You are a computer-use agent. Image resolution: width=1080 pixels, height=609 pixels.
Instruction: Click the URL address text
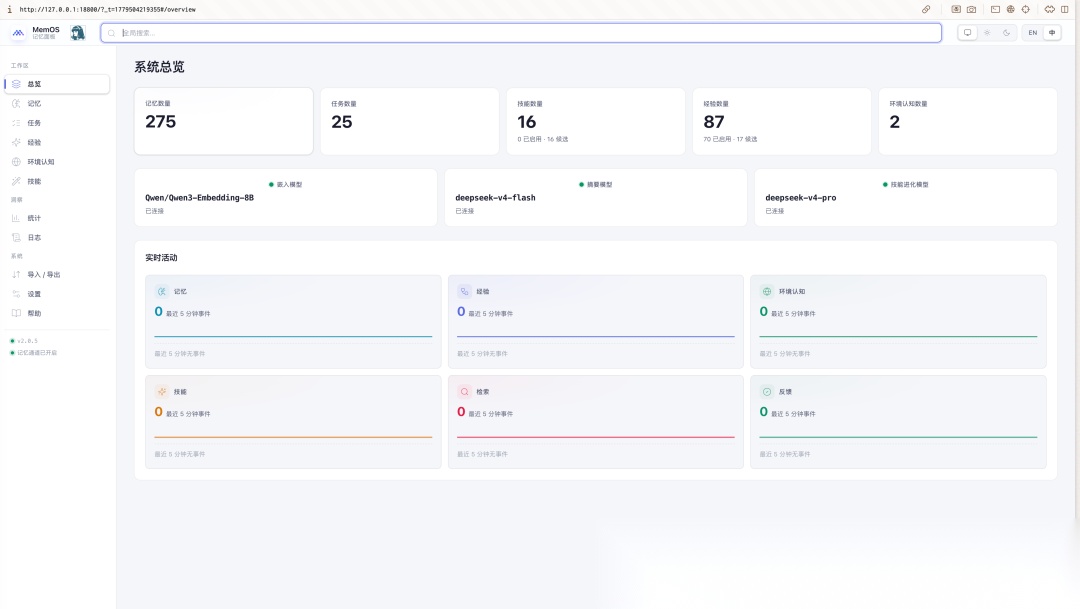[107, 10]
